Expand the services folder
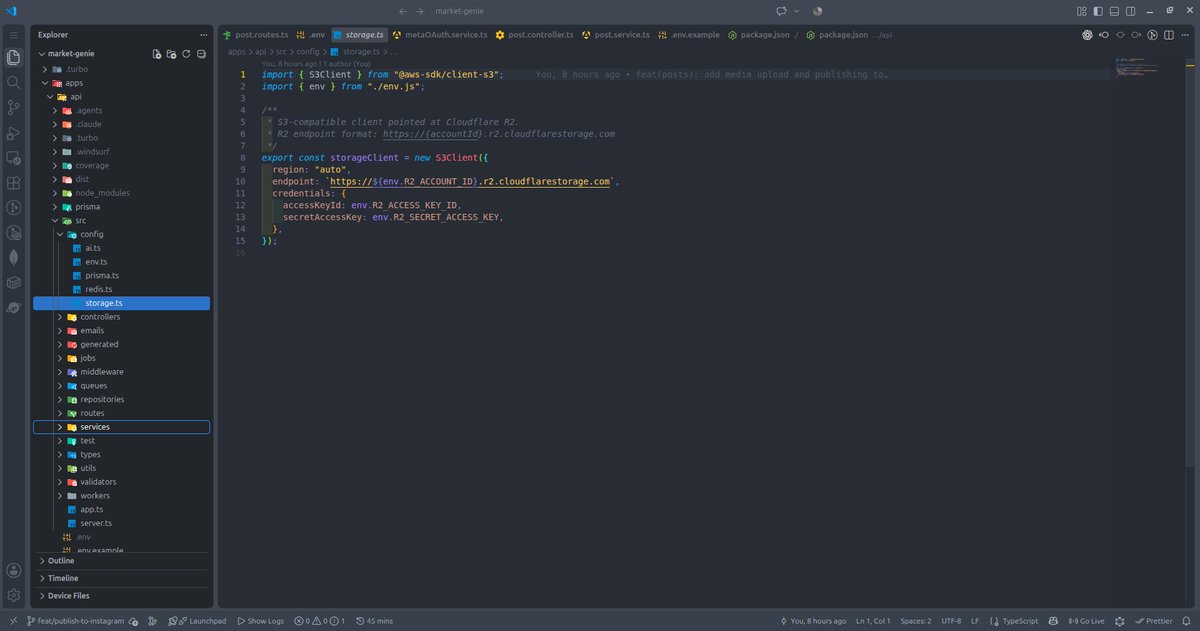The height and width of the screenshot is (631, 1200). pyautogui.click(x=121, y=427)
